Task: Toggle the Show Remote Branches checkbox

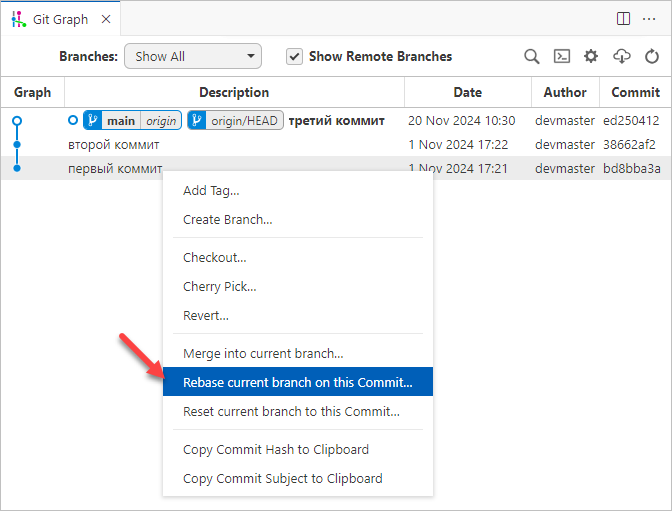Action: coord(294,57)
